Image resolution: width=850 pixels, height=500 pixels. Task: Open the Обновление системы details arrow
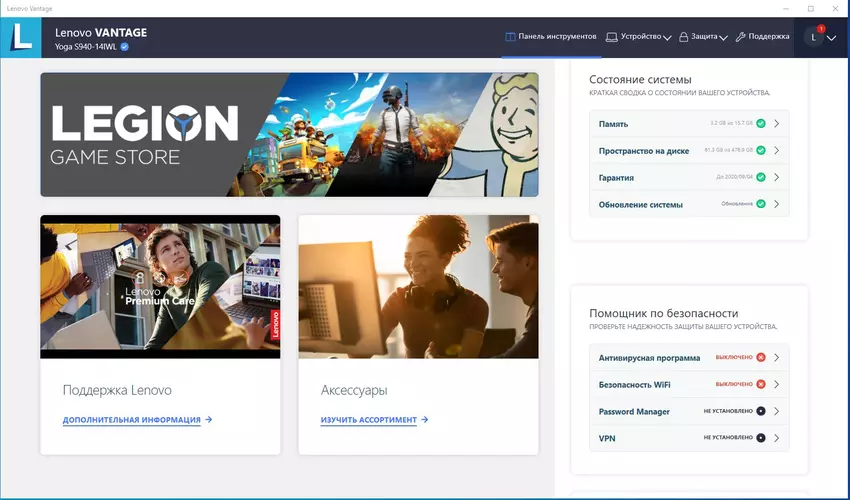point(777,204)
